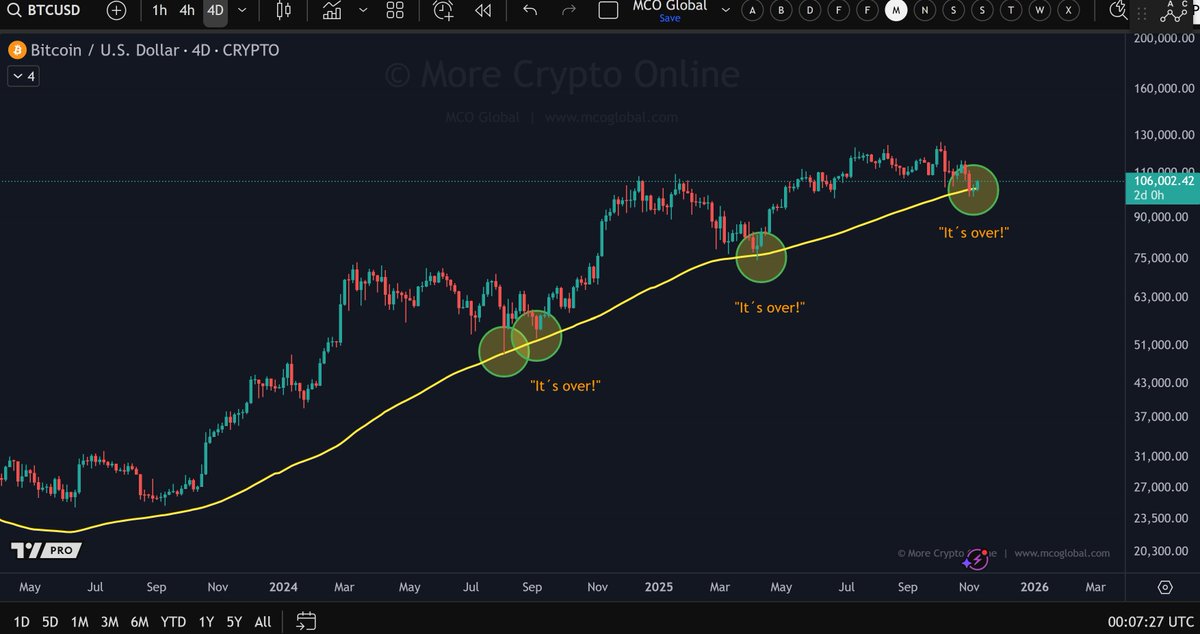
Task: Redo the chart action
Action: coord(569,11)
